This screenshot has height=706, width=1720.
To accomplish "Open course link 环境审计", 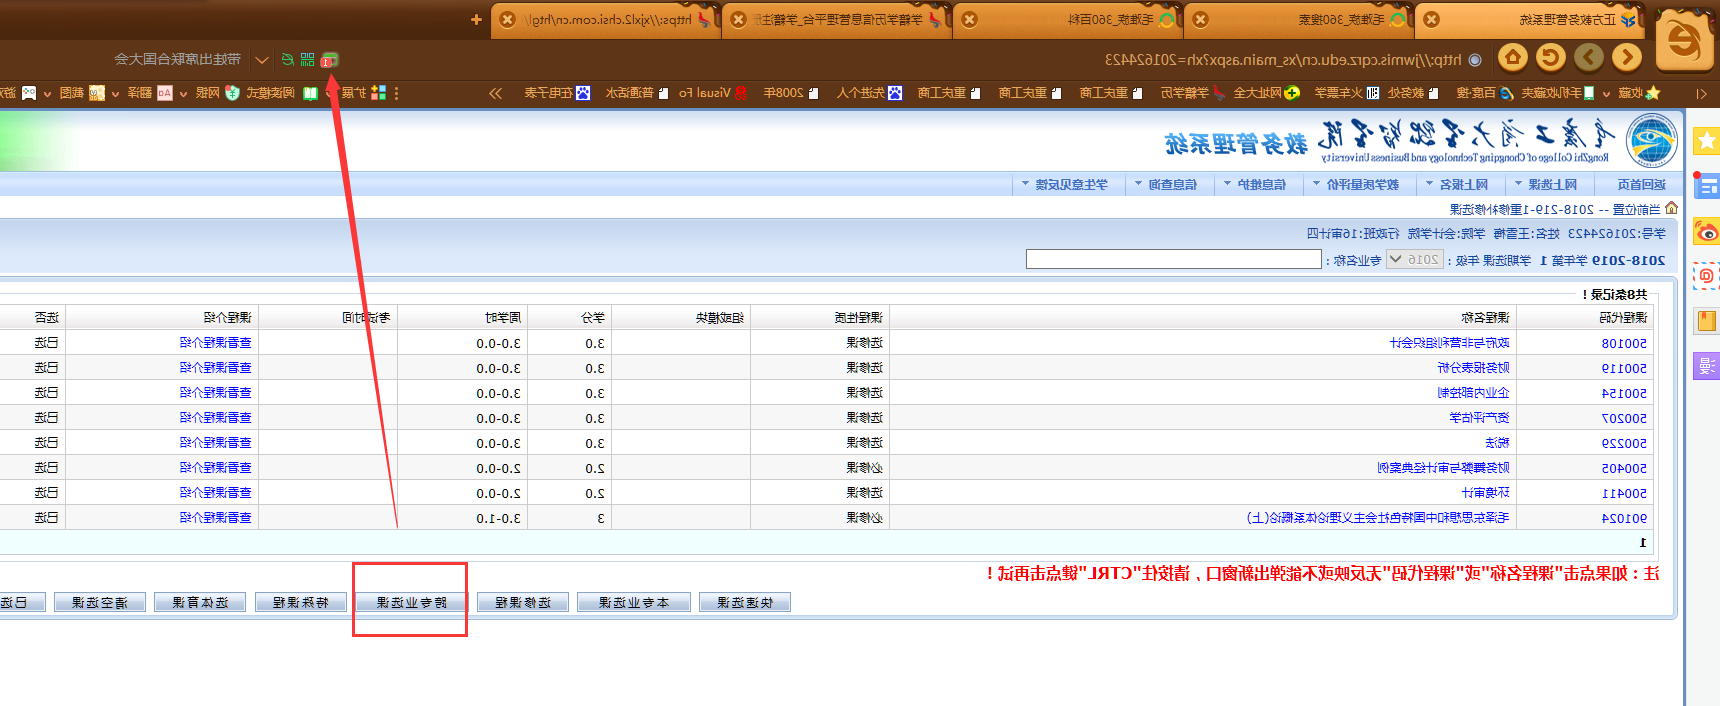I will 1486,493.
